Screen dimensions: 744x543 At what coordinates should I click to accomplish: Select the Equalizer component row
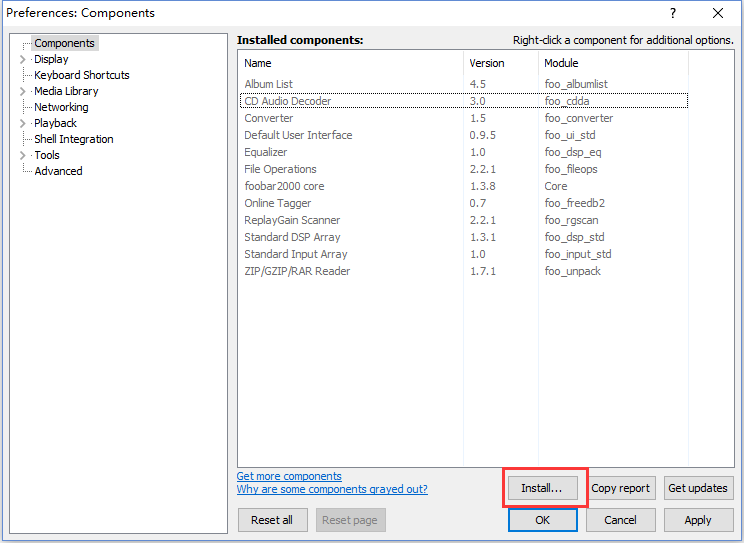(464, 152)
